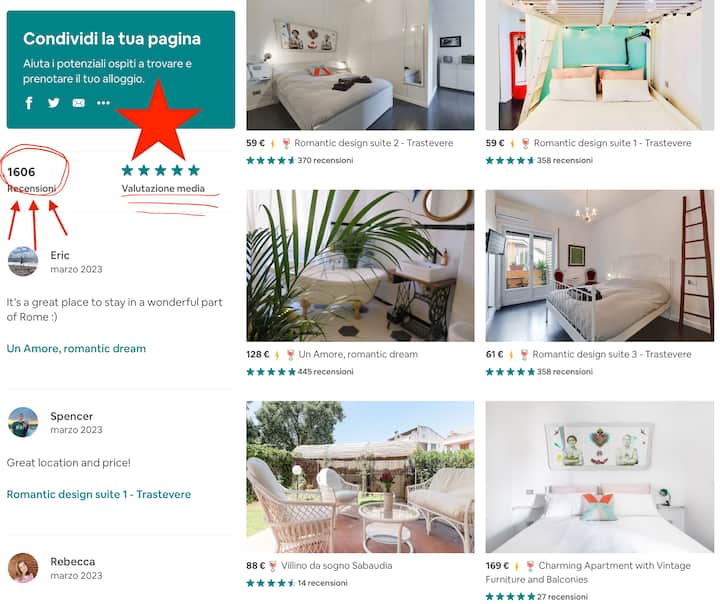Screen dimensions: 720x604
Task: Click Spencer's profile avatar
Action: (23, 422)
